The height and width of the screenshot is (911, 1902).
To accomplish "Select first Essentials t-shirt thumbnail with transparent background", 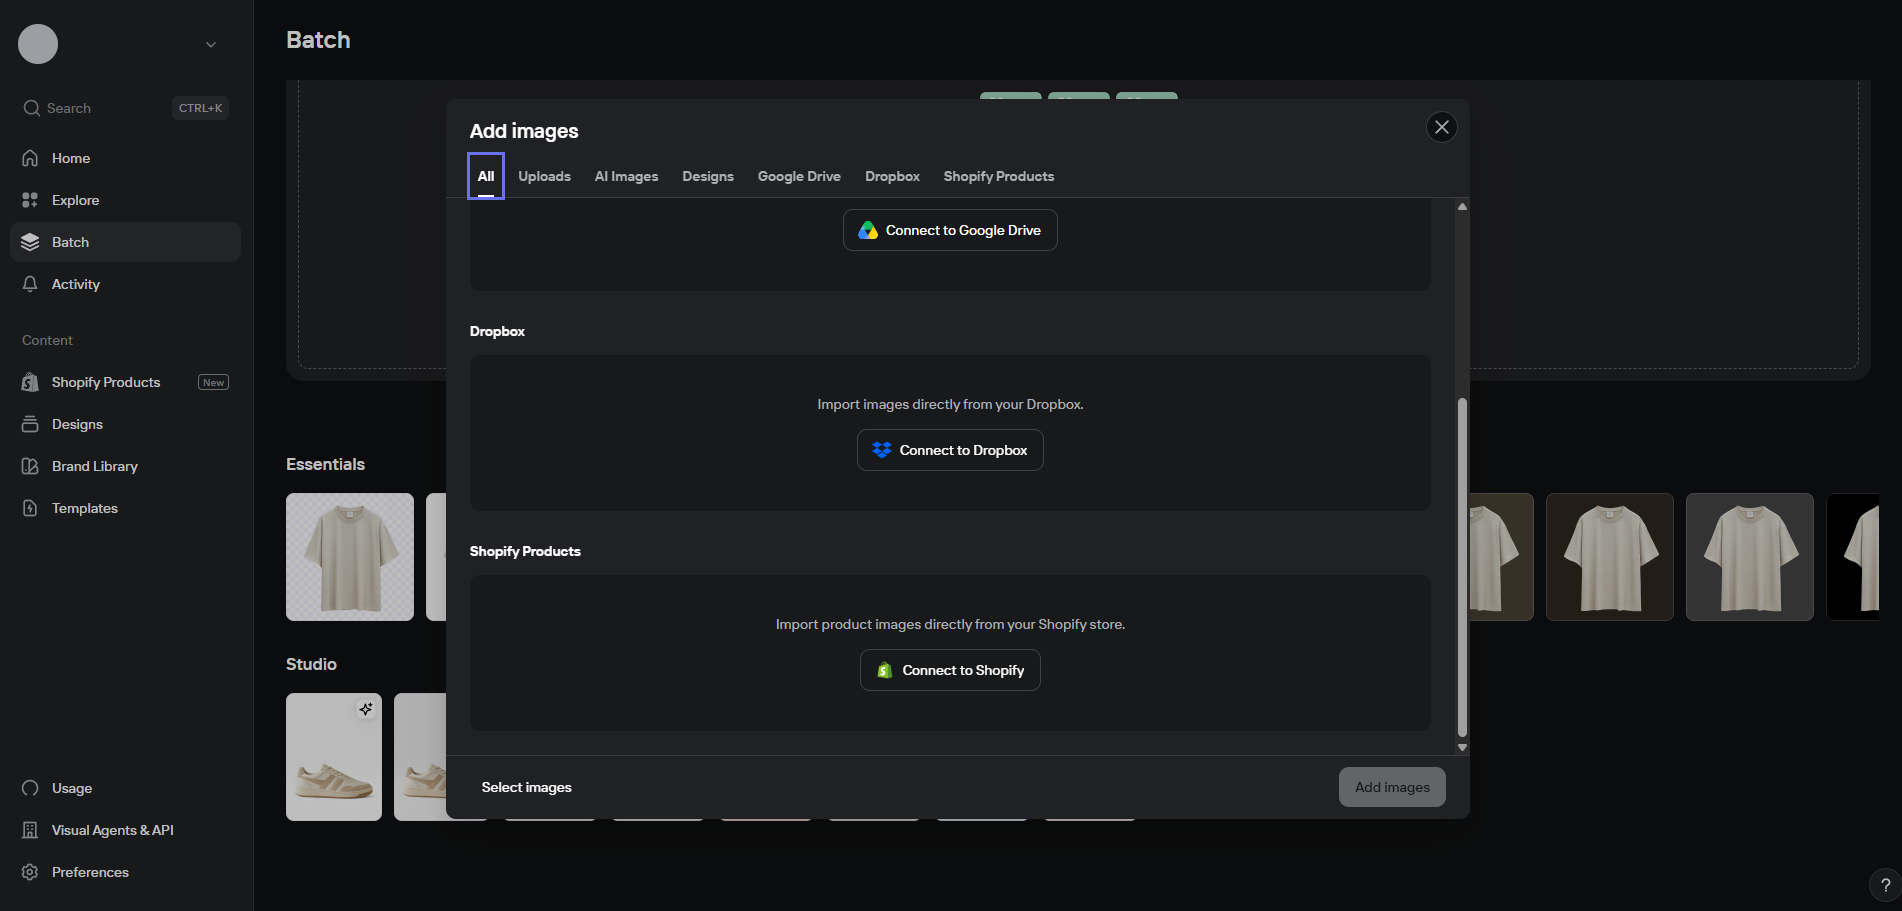I will point(350,557).
